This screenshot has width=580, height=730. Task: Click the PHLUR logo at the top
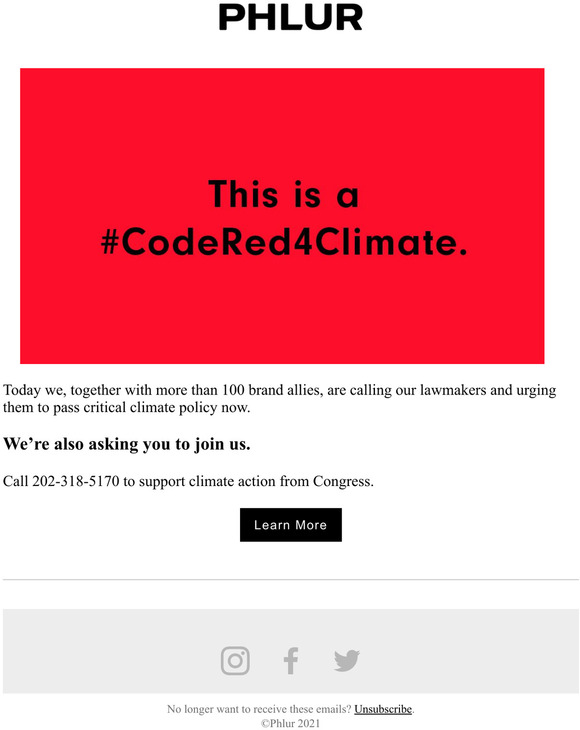point(290,18)
